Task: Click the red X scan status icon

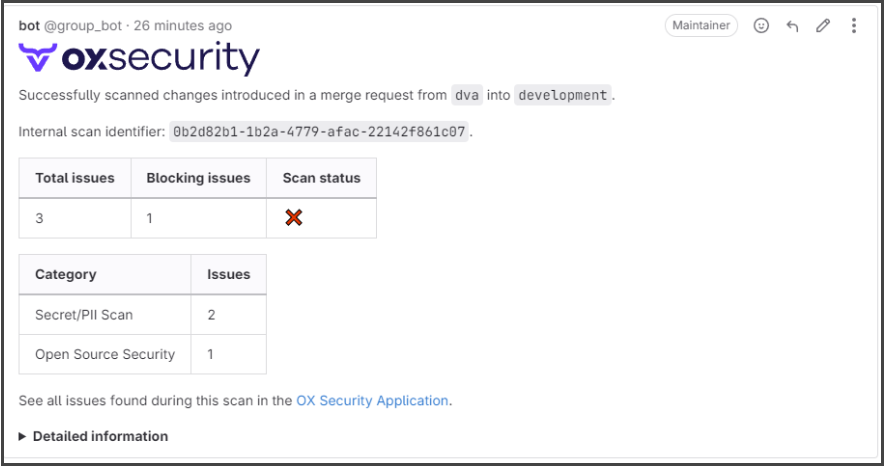Action: coord(293,217)
